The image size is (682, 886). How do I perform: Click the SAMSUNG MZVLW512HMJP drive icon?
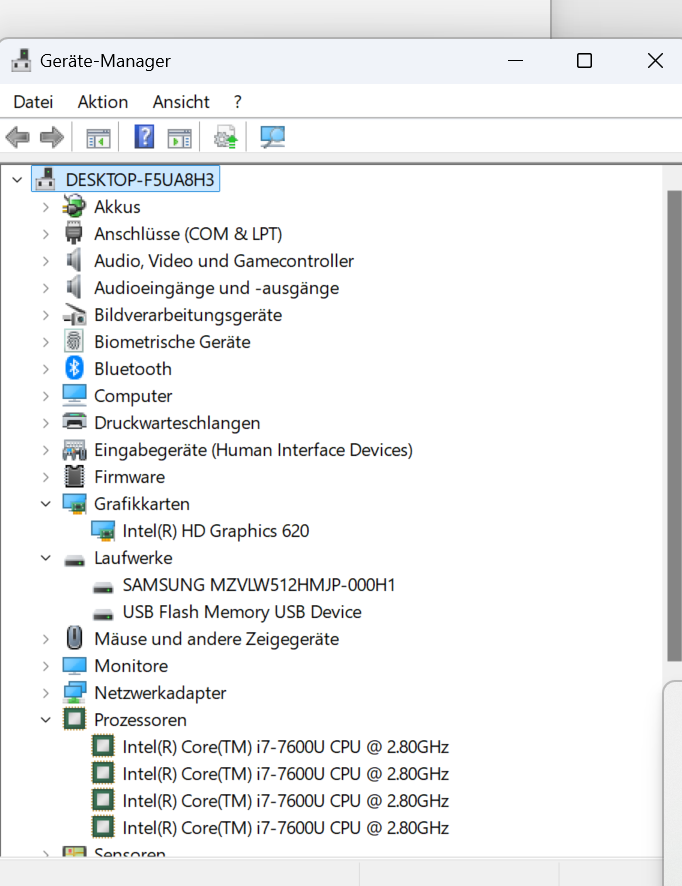pyautogui.click(x=103, y=587)
